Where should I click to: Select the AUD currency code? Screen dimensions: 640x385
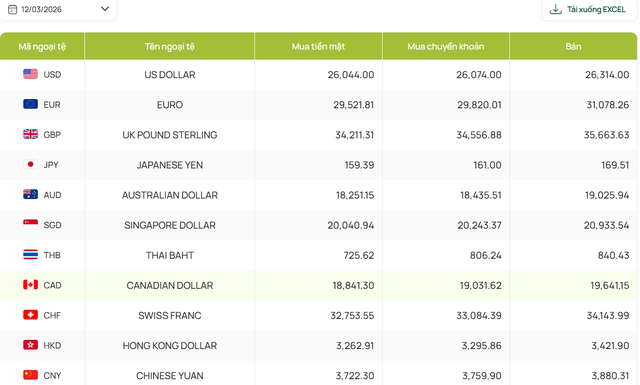(x=52, y=195)
